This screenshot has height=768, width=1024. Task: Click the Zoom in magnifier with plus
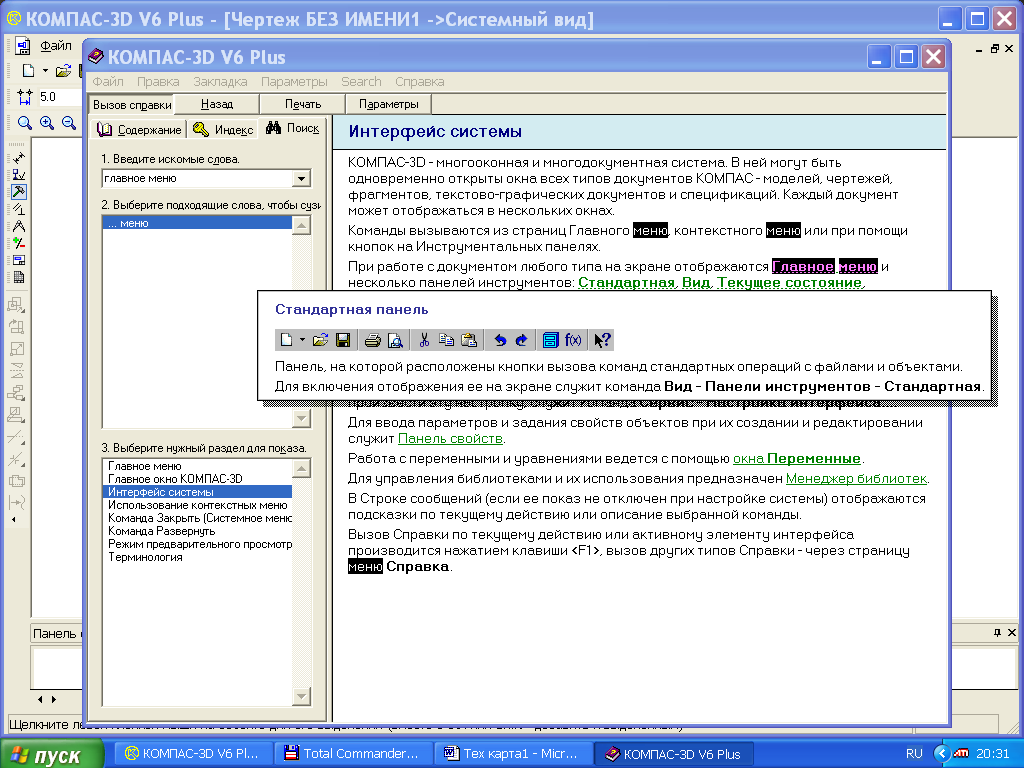pyautogui.click(x=47, y=123)
